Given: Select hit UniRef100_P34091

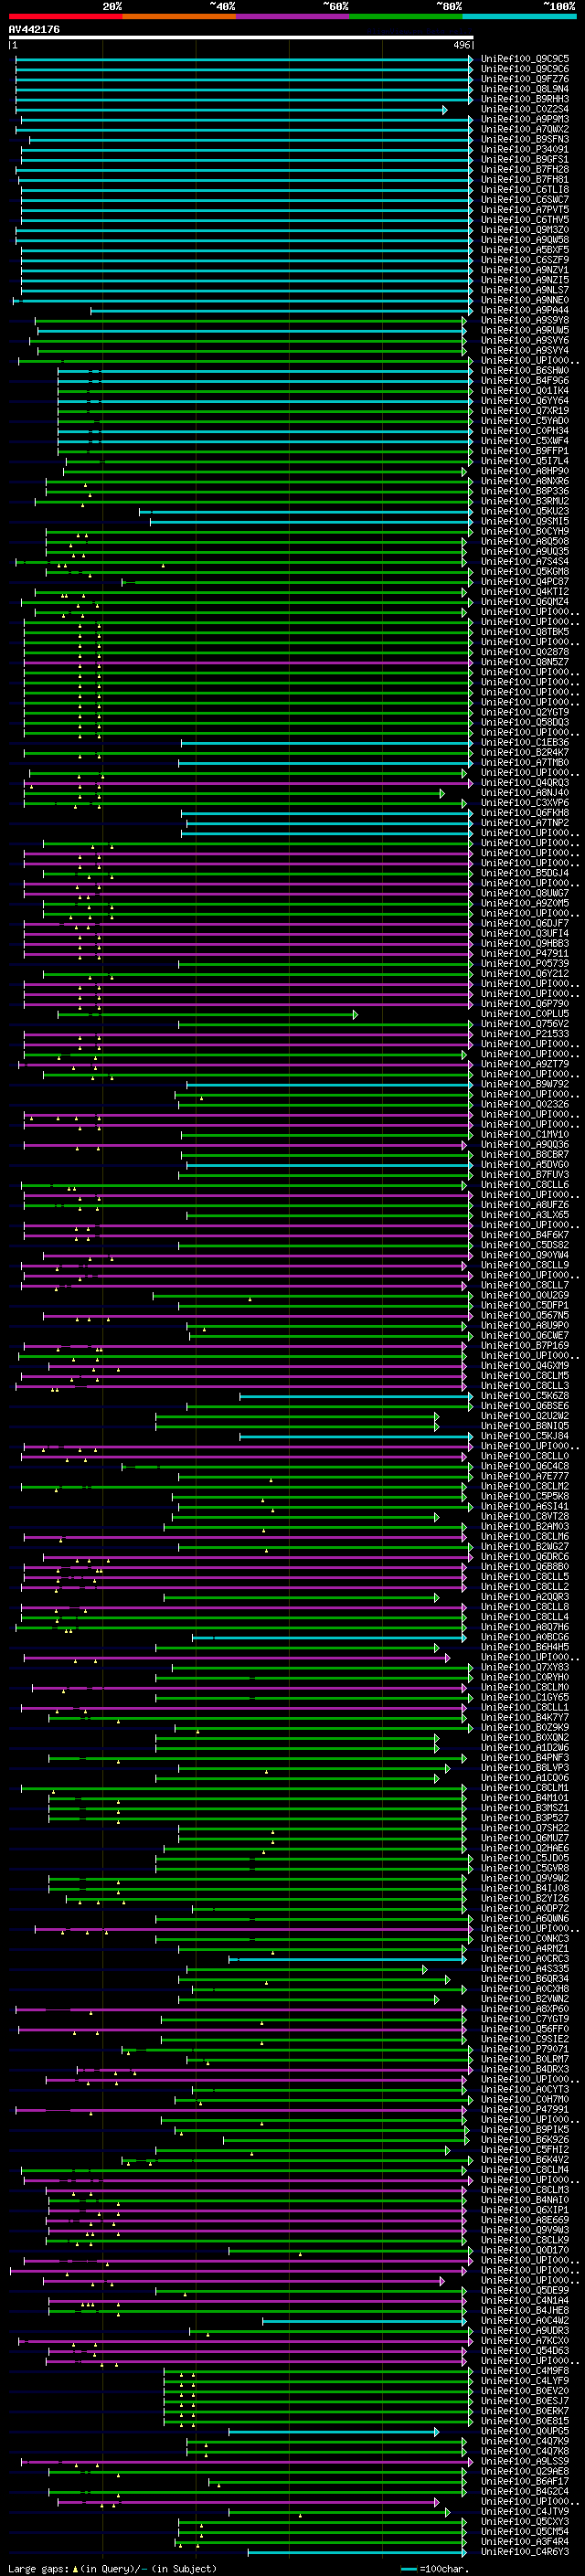Looking at the screenshot, I should click(x=525, y=149).
